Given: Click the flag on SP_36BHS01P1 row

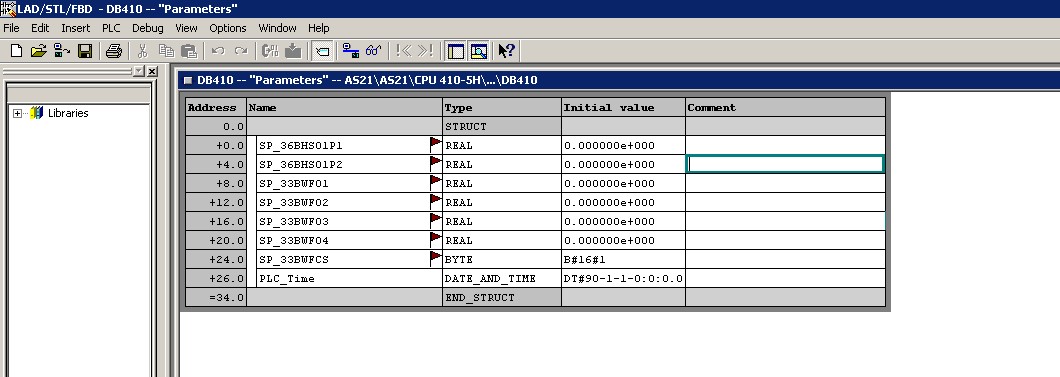Looking at the screenshot, I should click(x=435, y=144).
